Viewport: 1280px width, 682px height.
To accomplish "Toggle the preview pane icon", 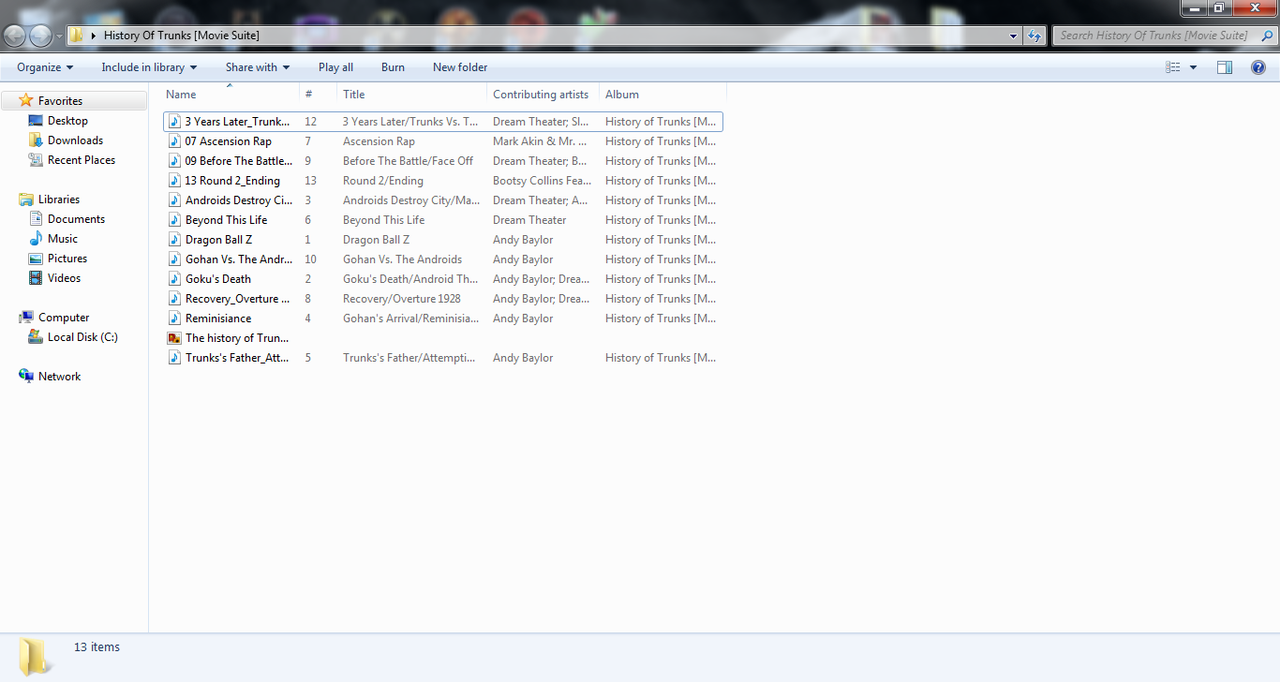I will click(1224, 67).
